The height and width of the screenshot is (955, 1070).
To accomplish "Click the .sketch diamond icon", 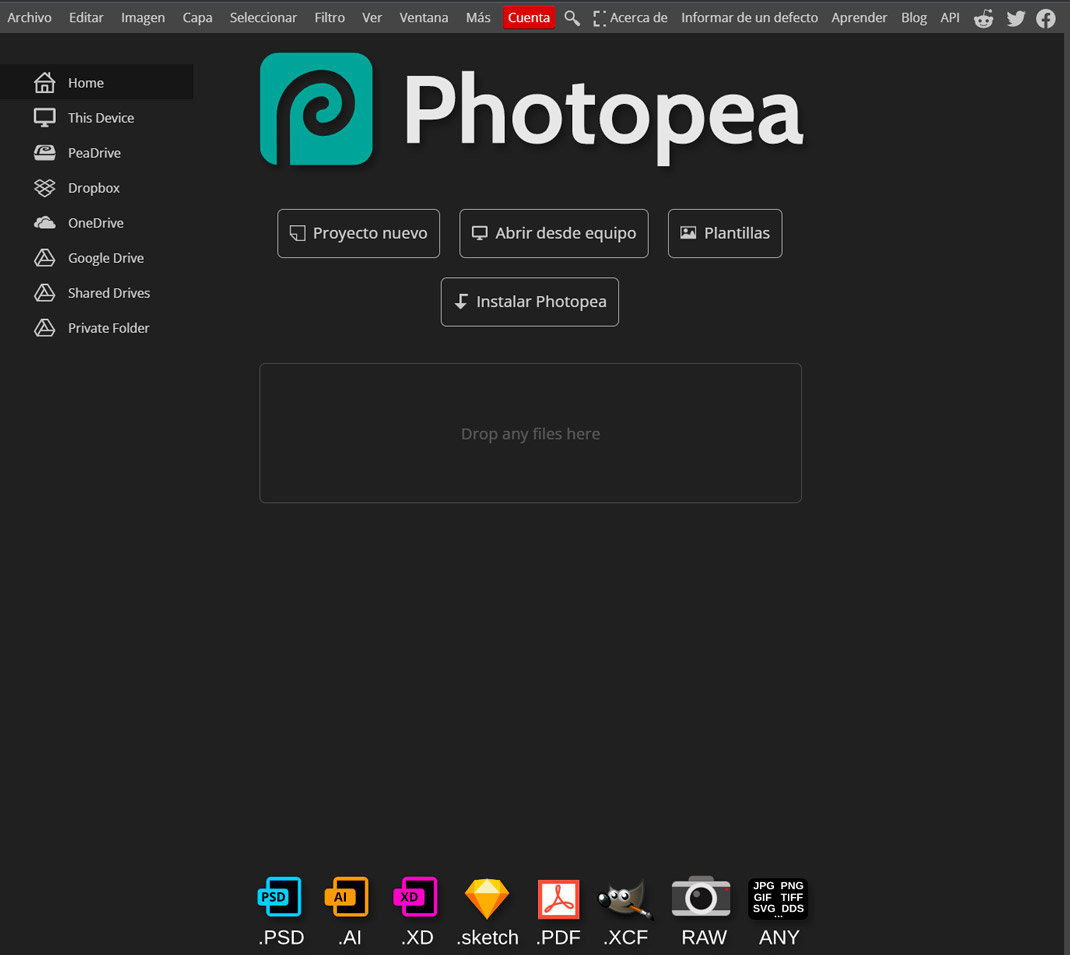I will [x=487, y=898].
